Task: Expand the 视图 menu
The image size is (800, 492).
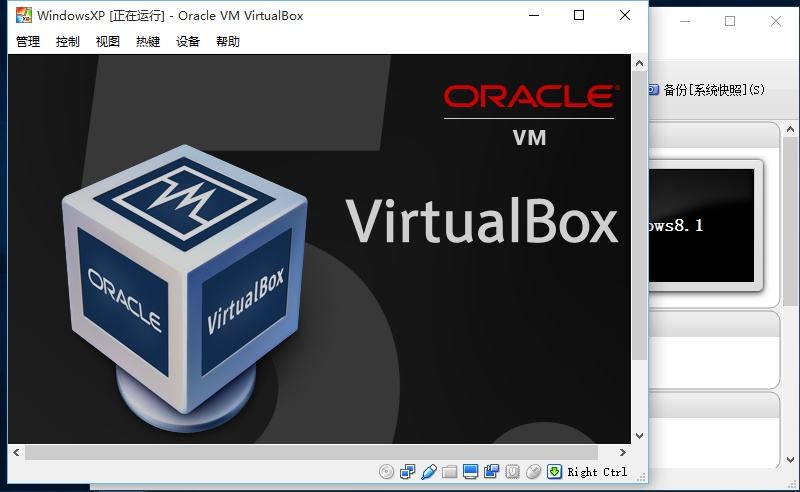Action: 108,42
